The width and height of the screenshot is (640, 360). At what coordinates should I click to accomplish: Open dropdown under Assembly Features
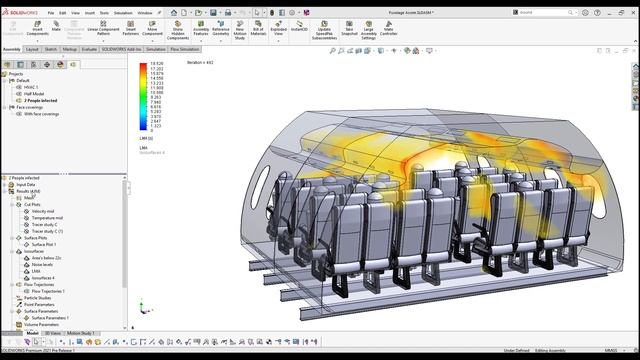click(x=201, y=41)
